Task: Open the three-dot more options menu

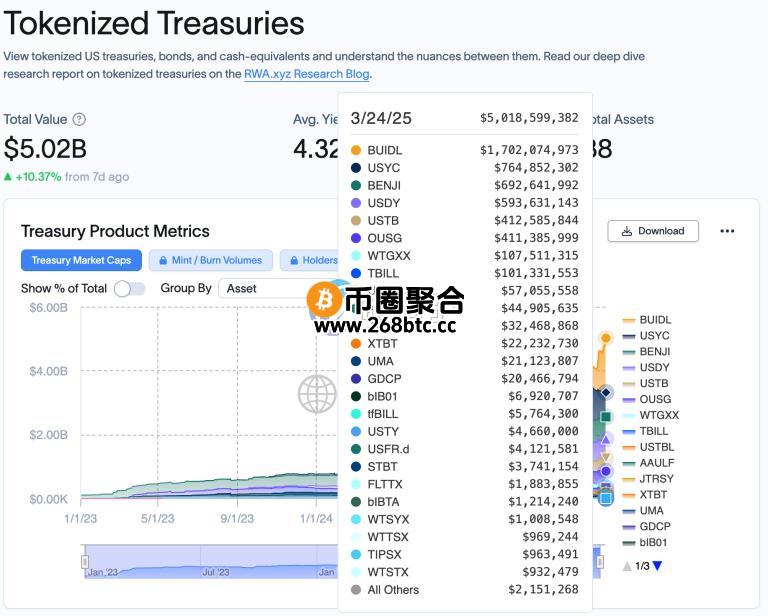Action: coord(727,231)
